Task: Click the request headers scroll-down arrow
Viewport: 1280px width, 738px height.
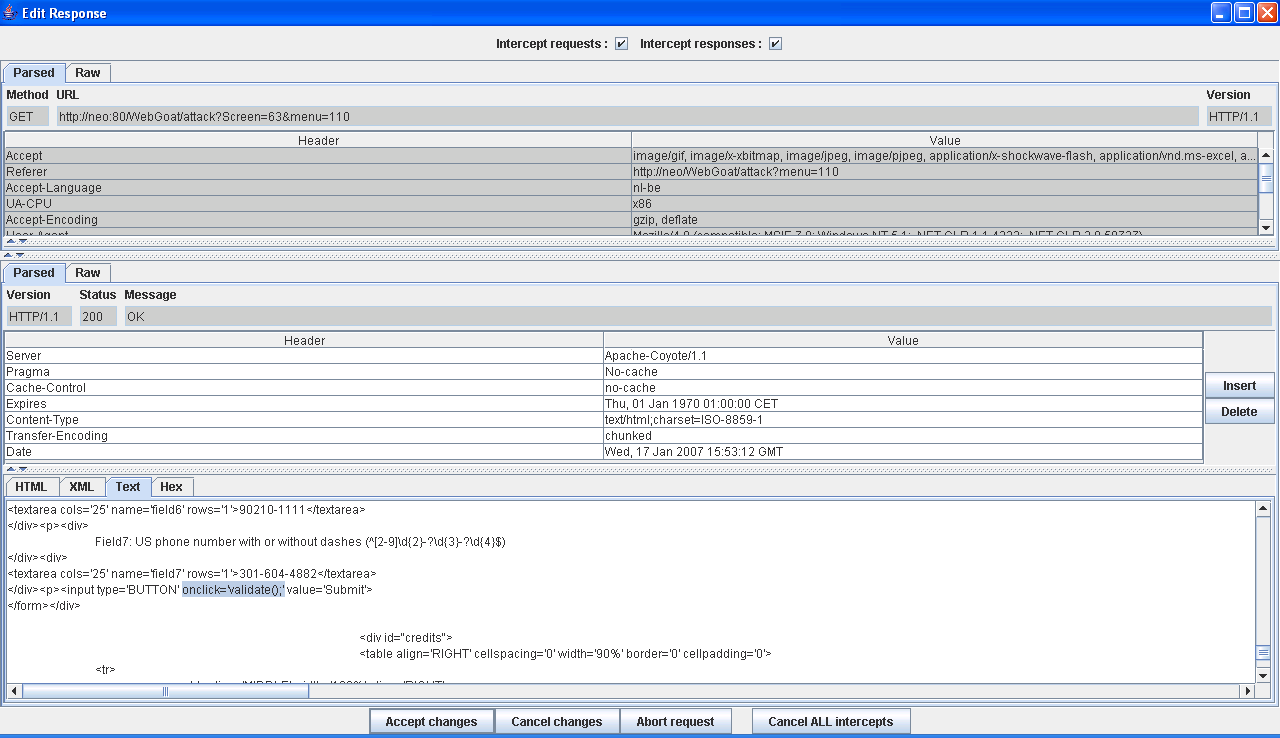Action: 1265,228
